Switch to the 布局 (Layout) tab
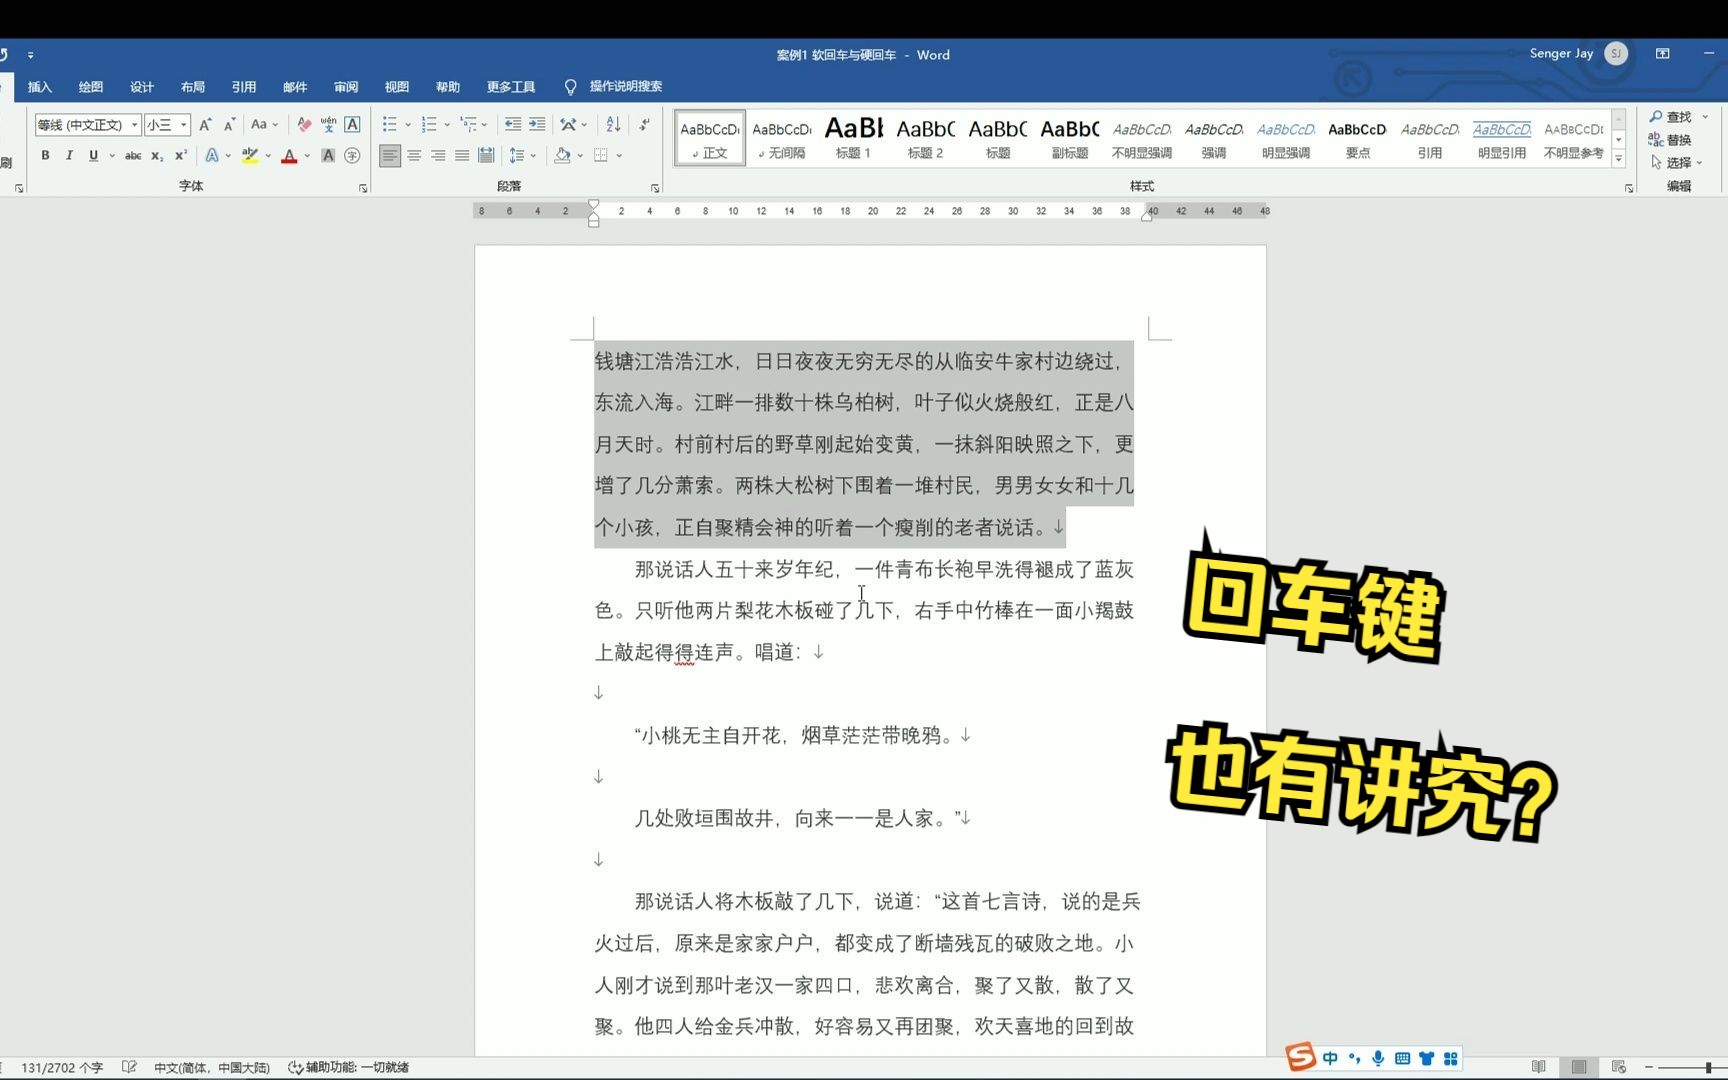The height and width of the screenshot is (1080, 1728). (x=193, y=87)
